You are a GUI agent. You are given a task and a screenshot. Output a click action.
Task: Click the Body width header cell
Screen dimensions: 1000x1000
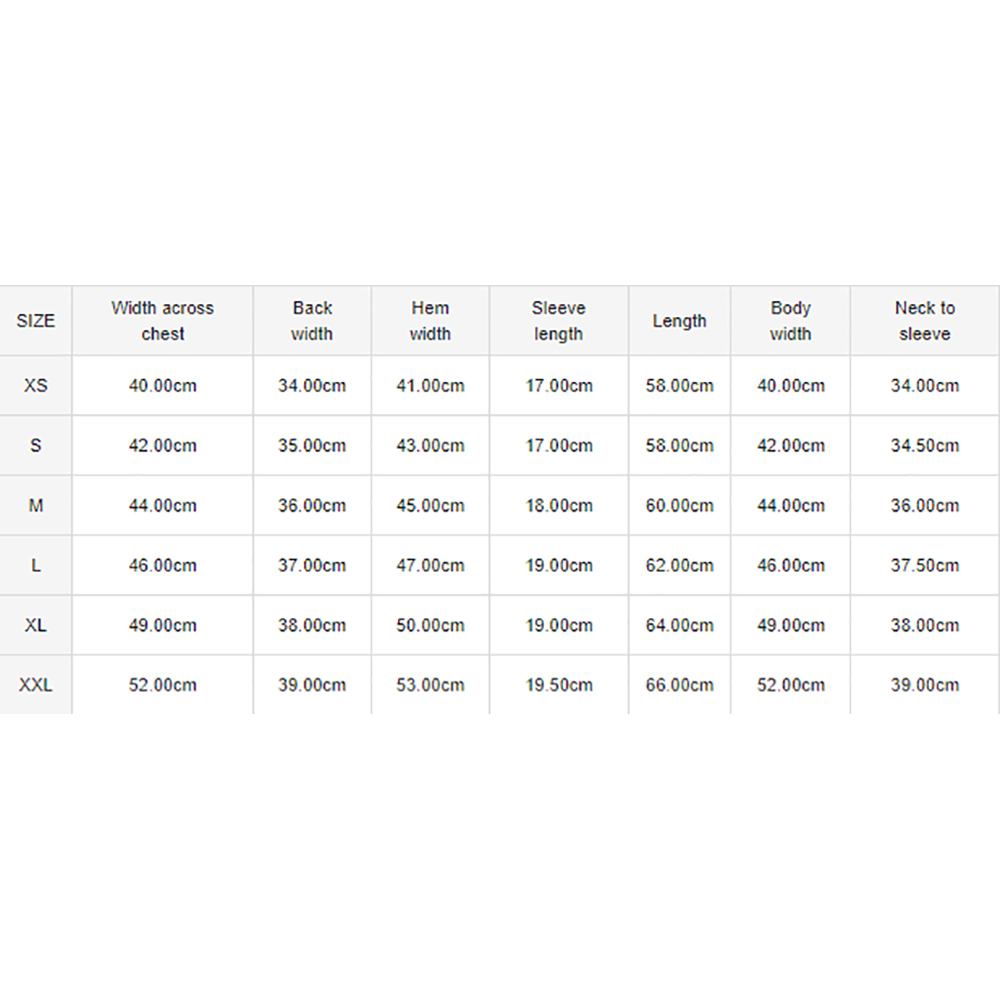790,321
